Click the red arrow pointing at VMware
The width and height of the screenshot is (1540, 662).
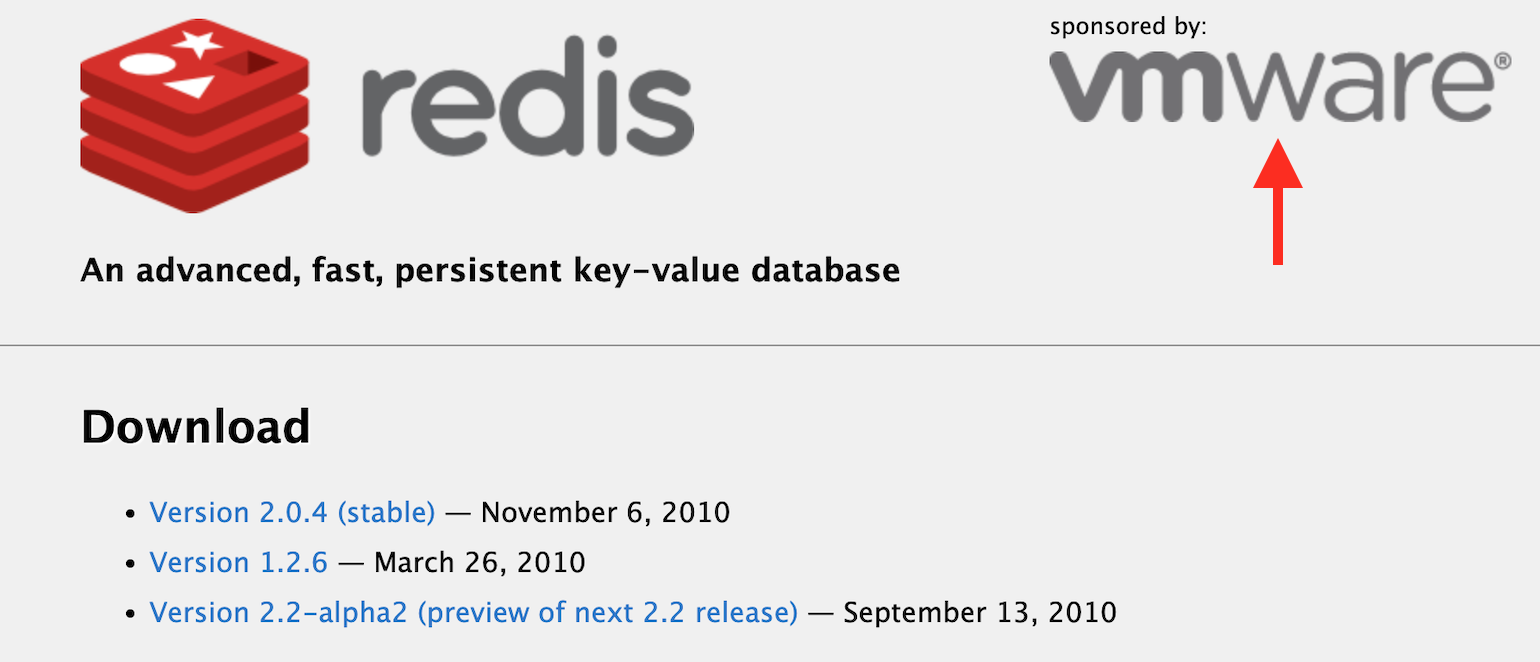[1280, 200]
